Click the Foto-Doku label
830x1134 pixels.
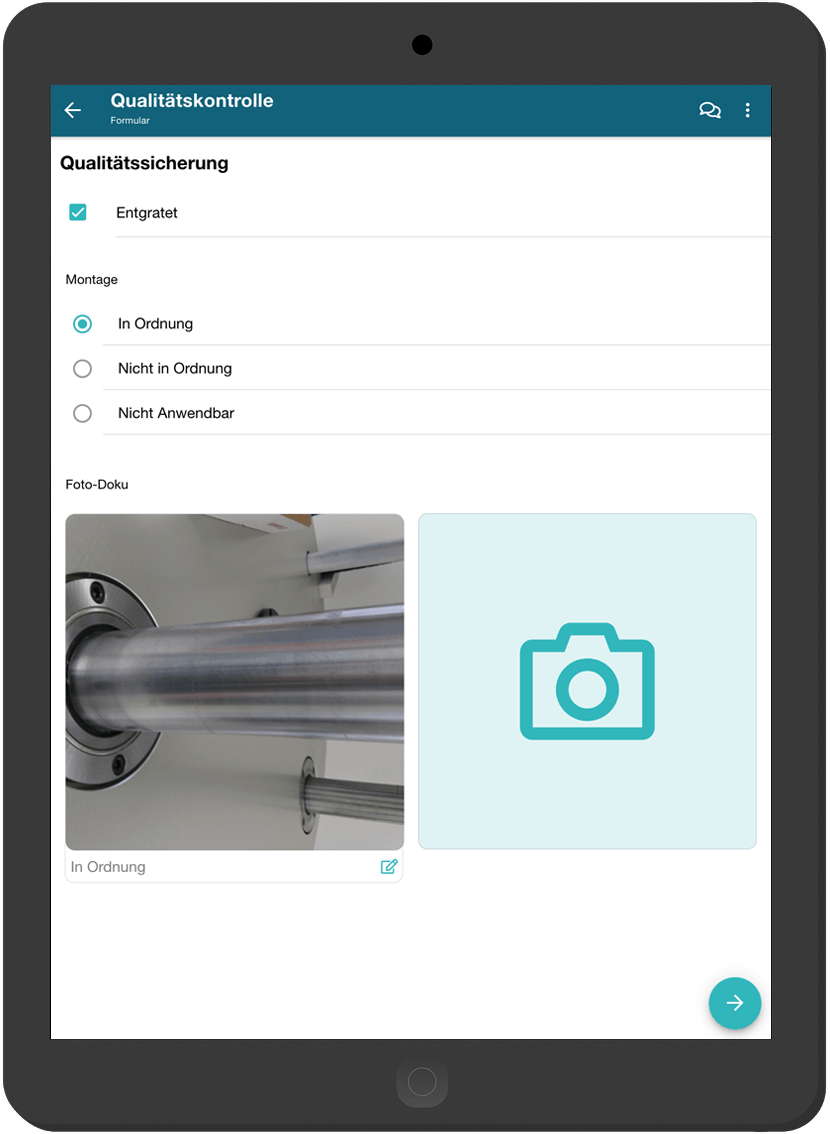(97, 485)
